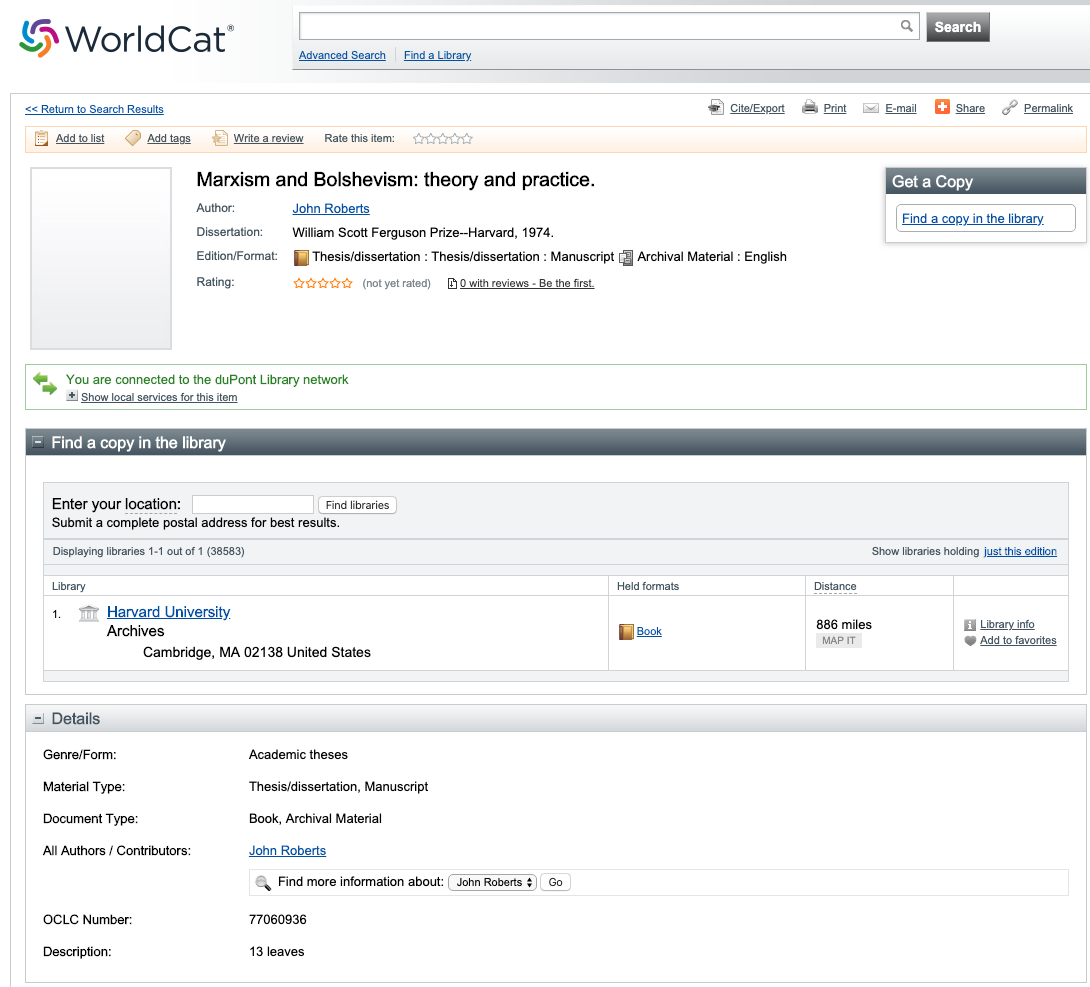Image resolution: width=1090 pixels, height=987 pixels.
Task: Open Find a Library link
Action: pos(437,55)
